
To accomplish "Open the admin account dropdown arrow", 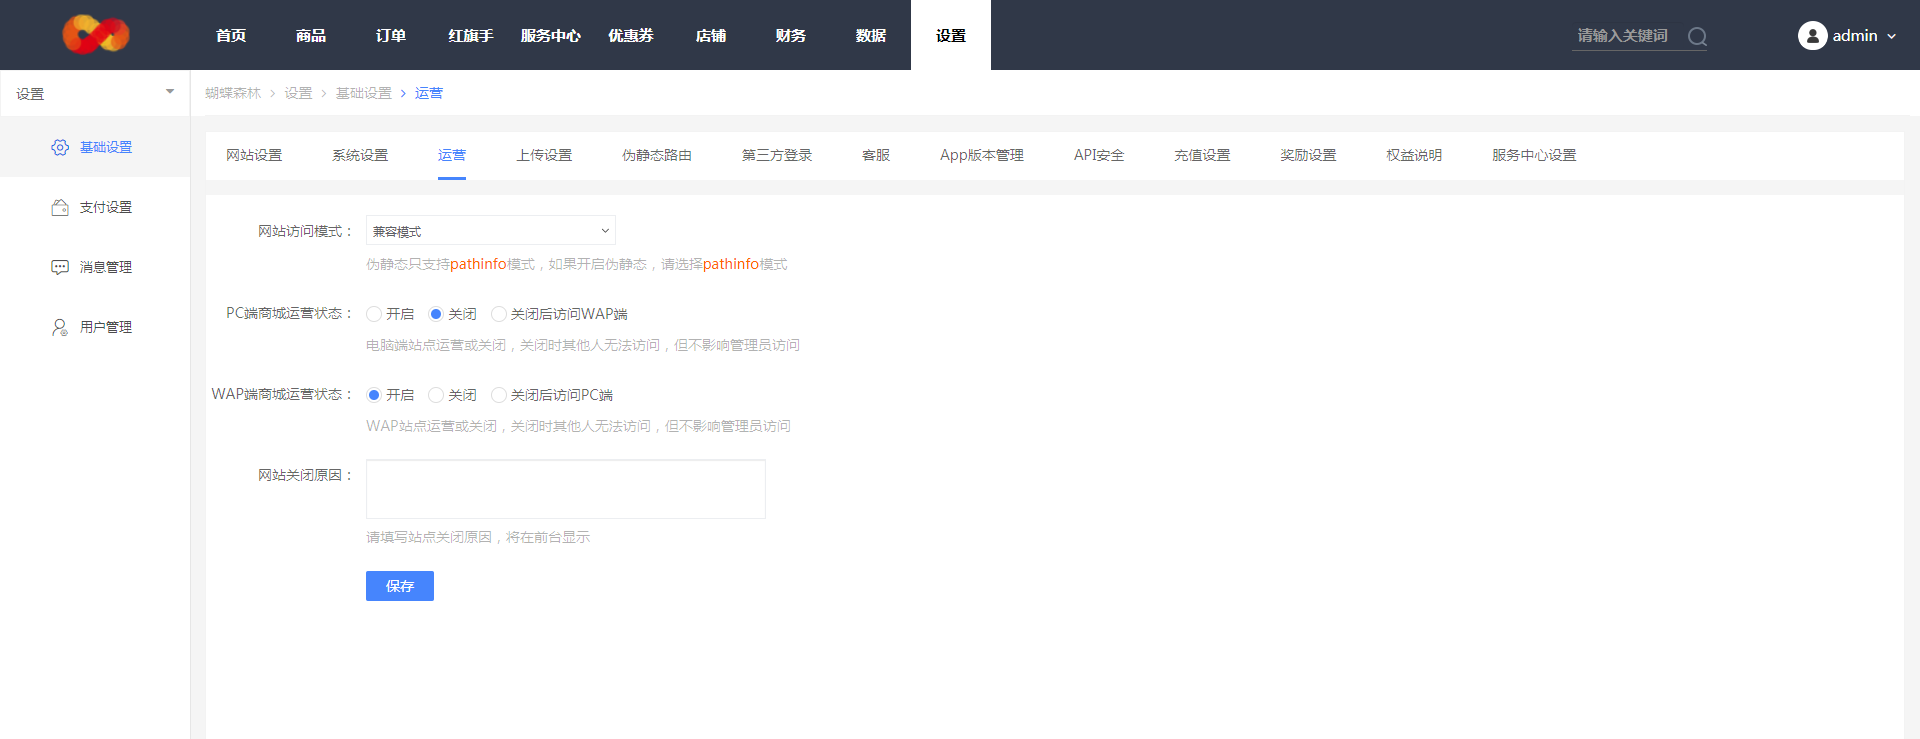I will 1891,37.
